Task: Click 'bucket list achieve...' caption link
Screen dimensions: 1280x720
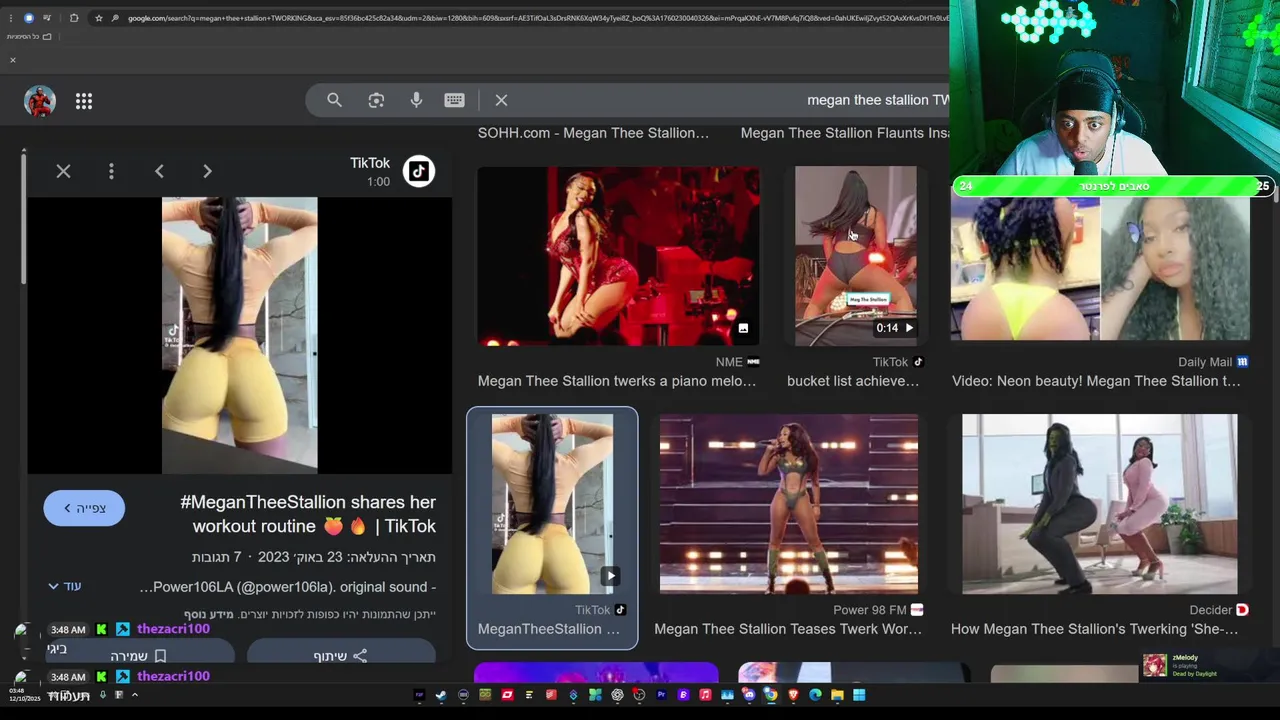Action: tap(853, 381)
